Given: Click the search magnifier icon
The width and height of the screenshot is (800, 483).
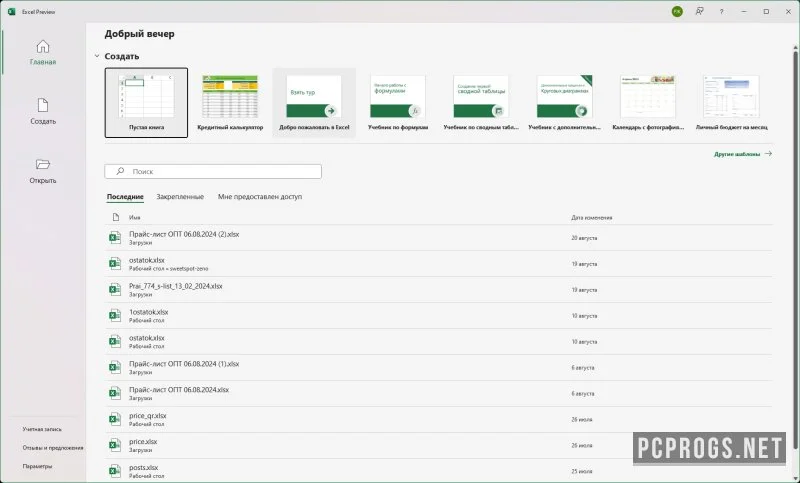Looking at the screenshot, I should (x=120, y=171).
